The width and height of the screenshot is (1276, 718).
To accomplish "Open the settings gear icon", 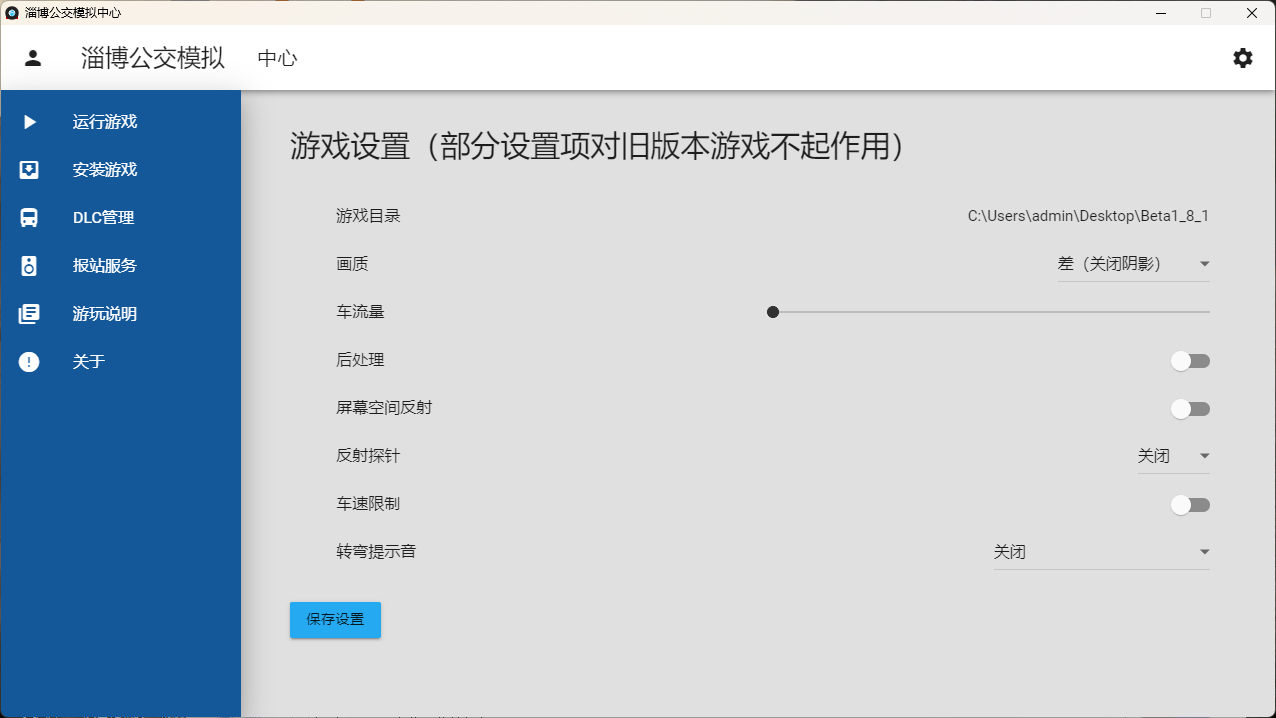I will click(x=1242, y=58).
